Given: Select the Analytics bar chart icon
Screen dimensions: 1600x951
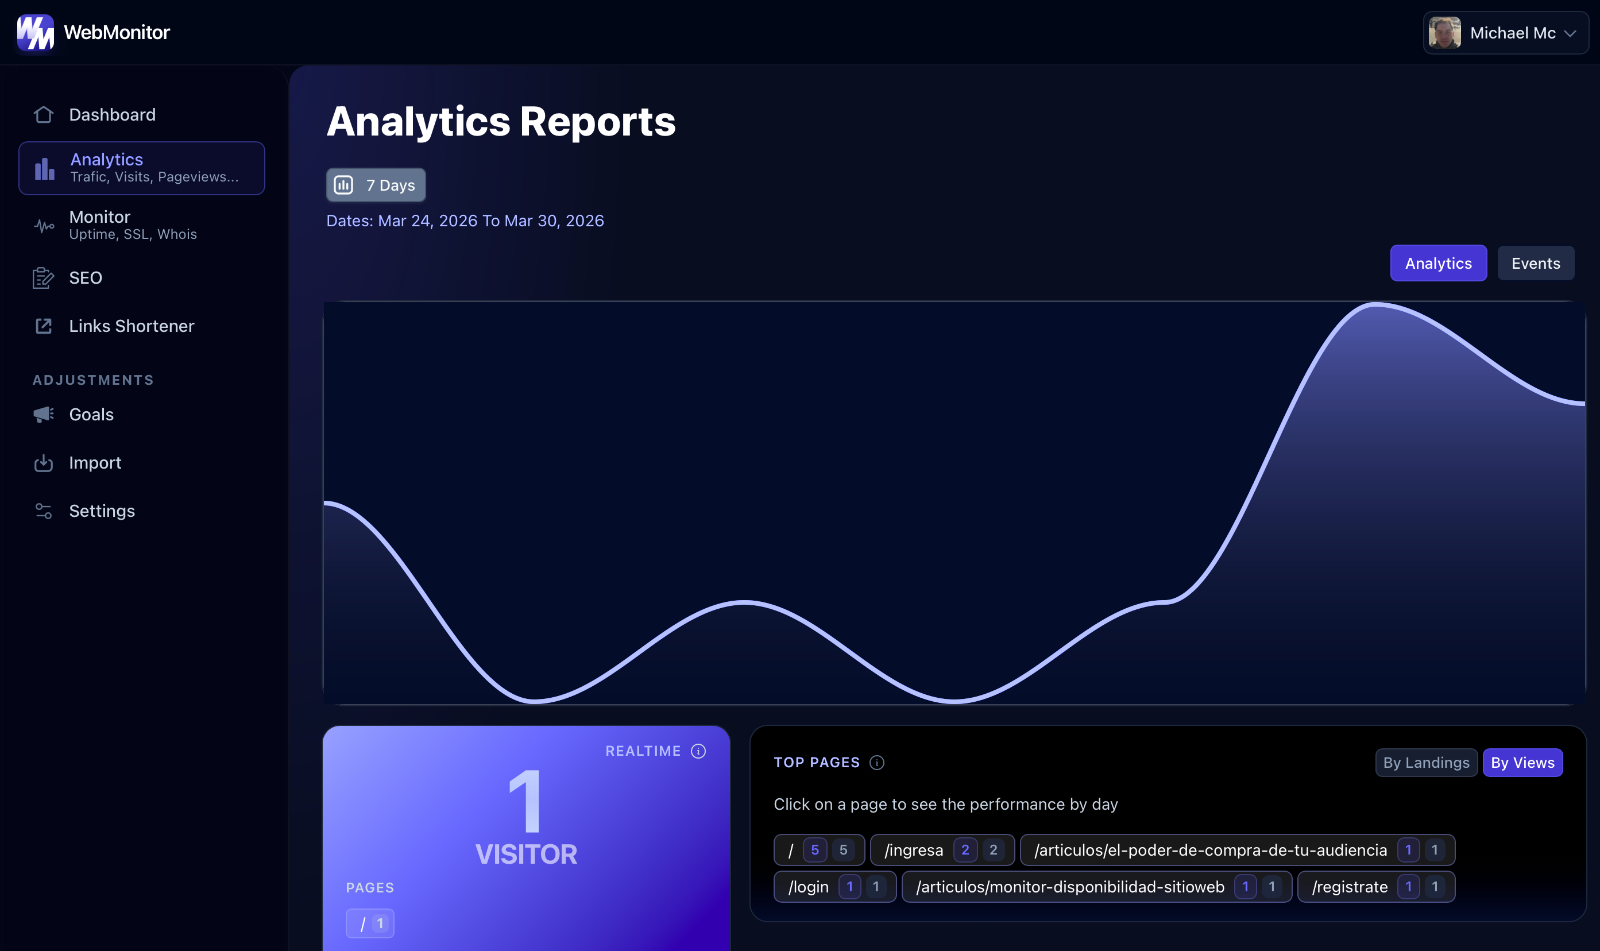Looking at the screenshot, I should click(44, 168).
